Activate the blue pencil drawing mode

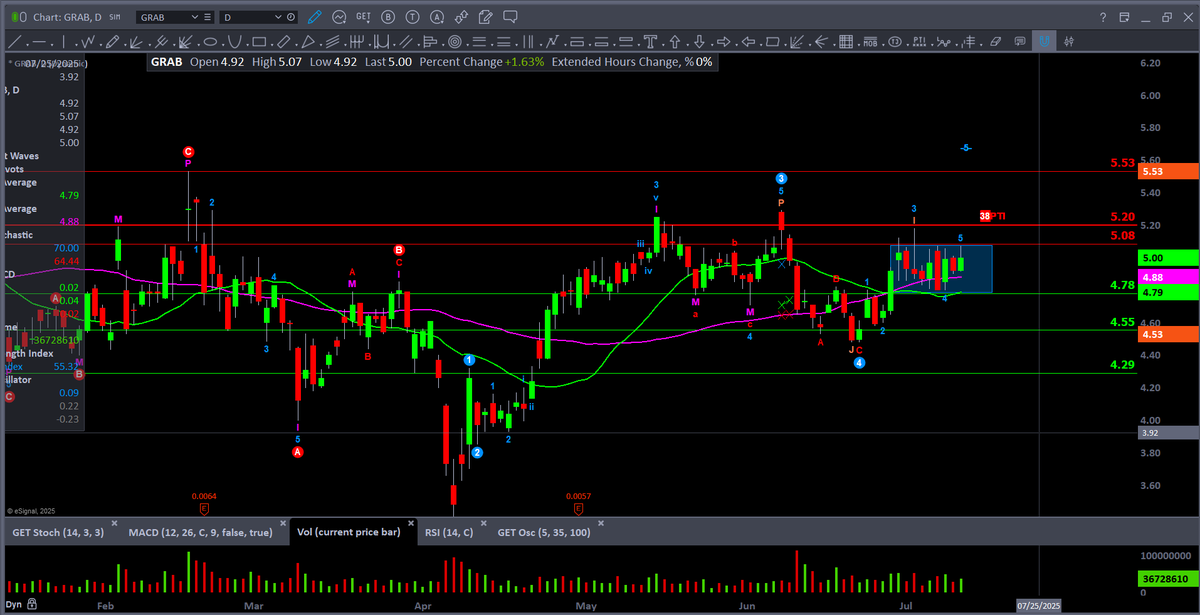(x=314, y=17)
